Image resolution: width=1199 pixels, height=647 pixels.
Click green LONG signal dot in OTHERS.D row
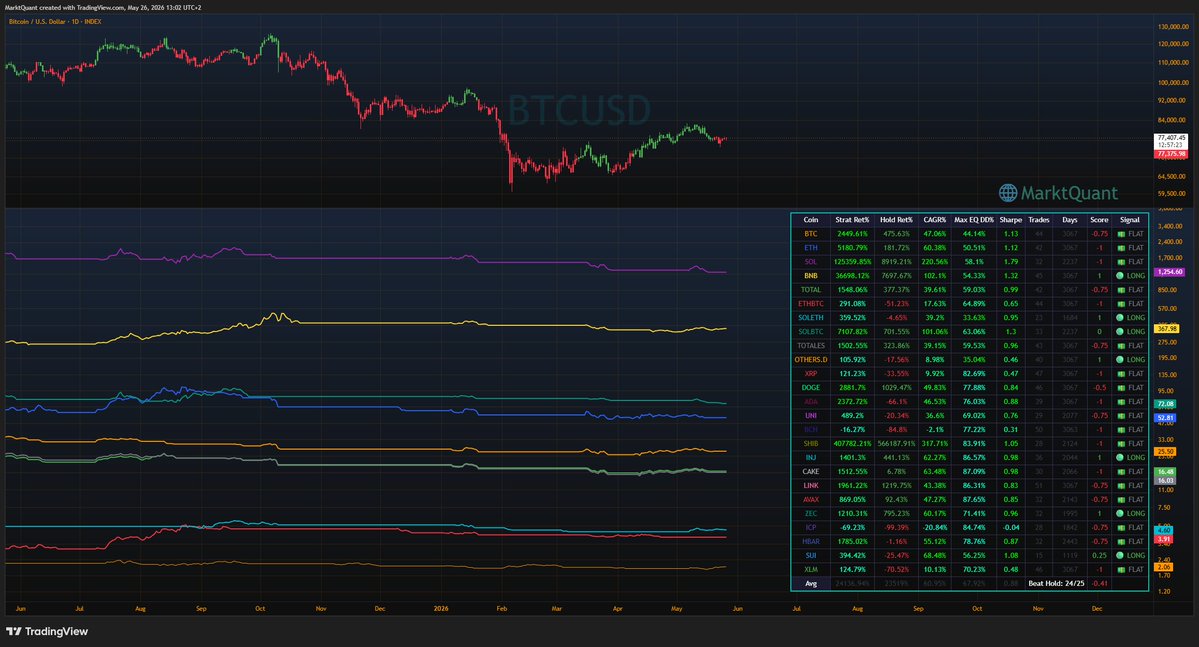tap(1119, 359)
